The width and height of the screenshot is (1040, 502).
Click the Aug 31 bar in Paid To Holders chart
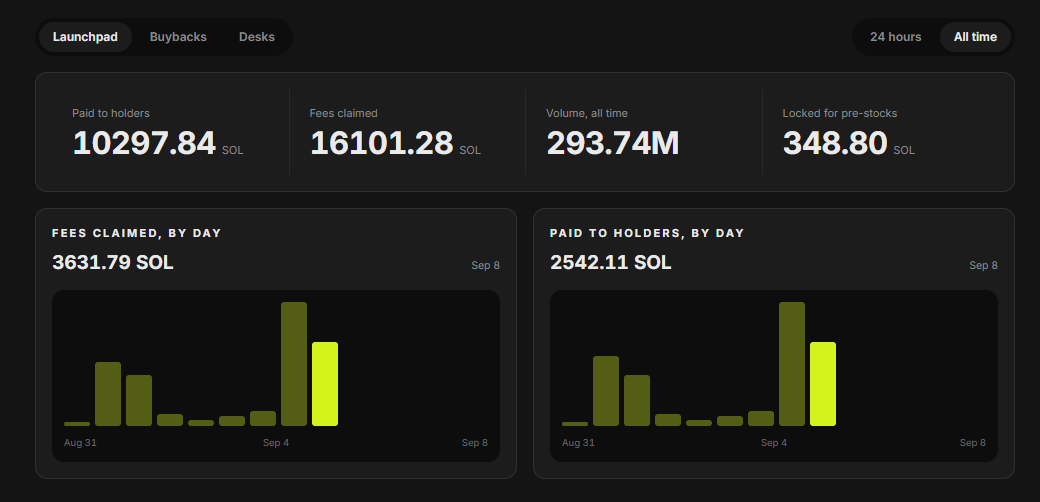tap(574, 424)
